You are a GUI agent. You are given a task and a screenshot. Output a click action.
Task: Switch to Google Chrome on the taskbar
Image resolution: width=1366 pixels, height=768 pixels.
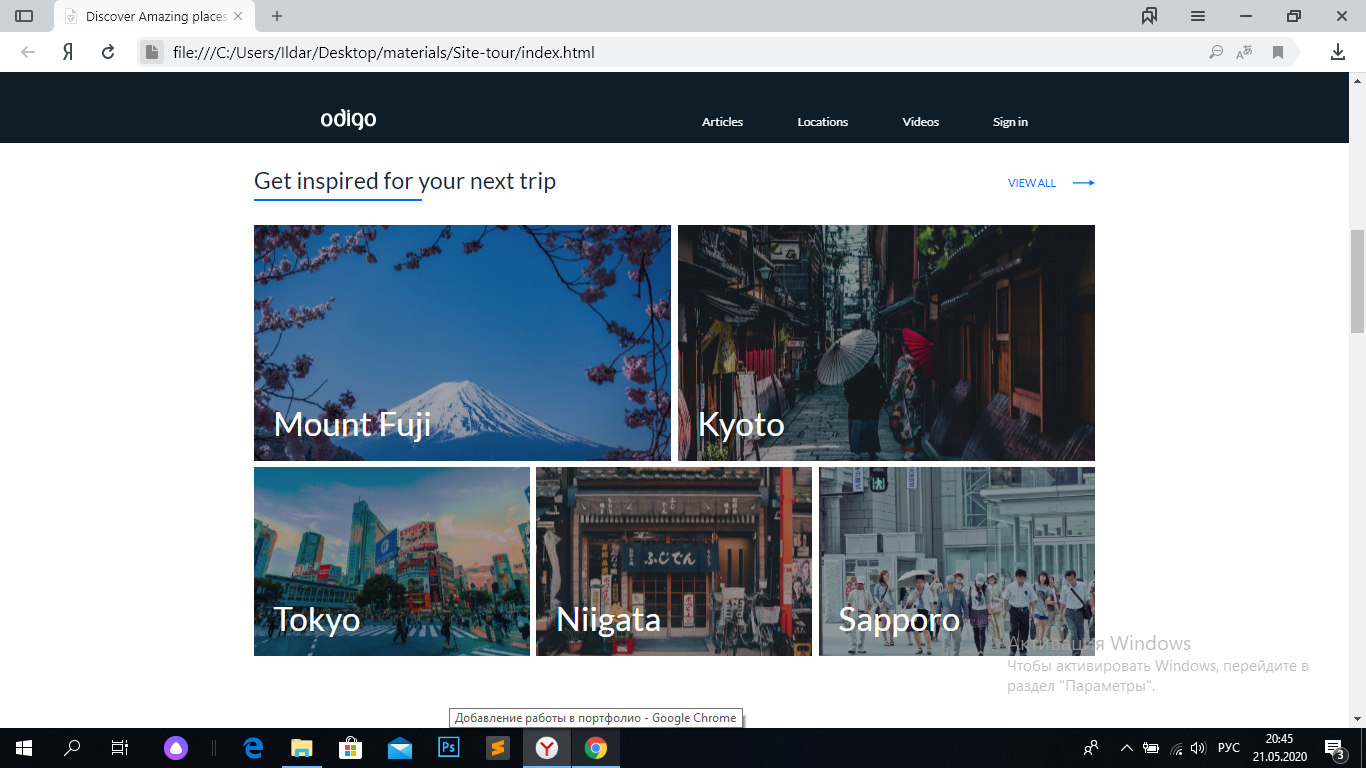[595, 747]
